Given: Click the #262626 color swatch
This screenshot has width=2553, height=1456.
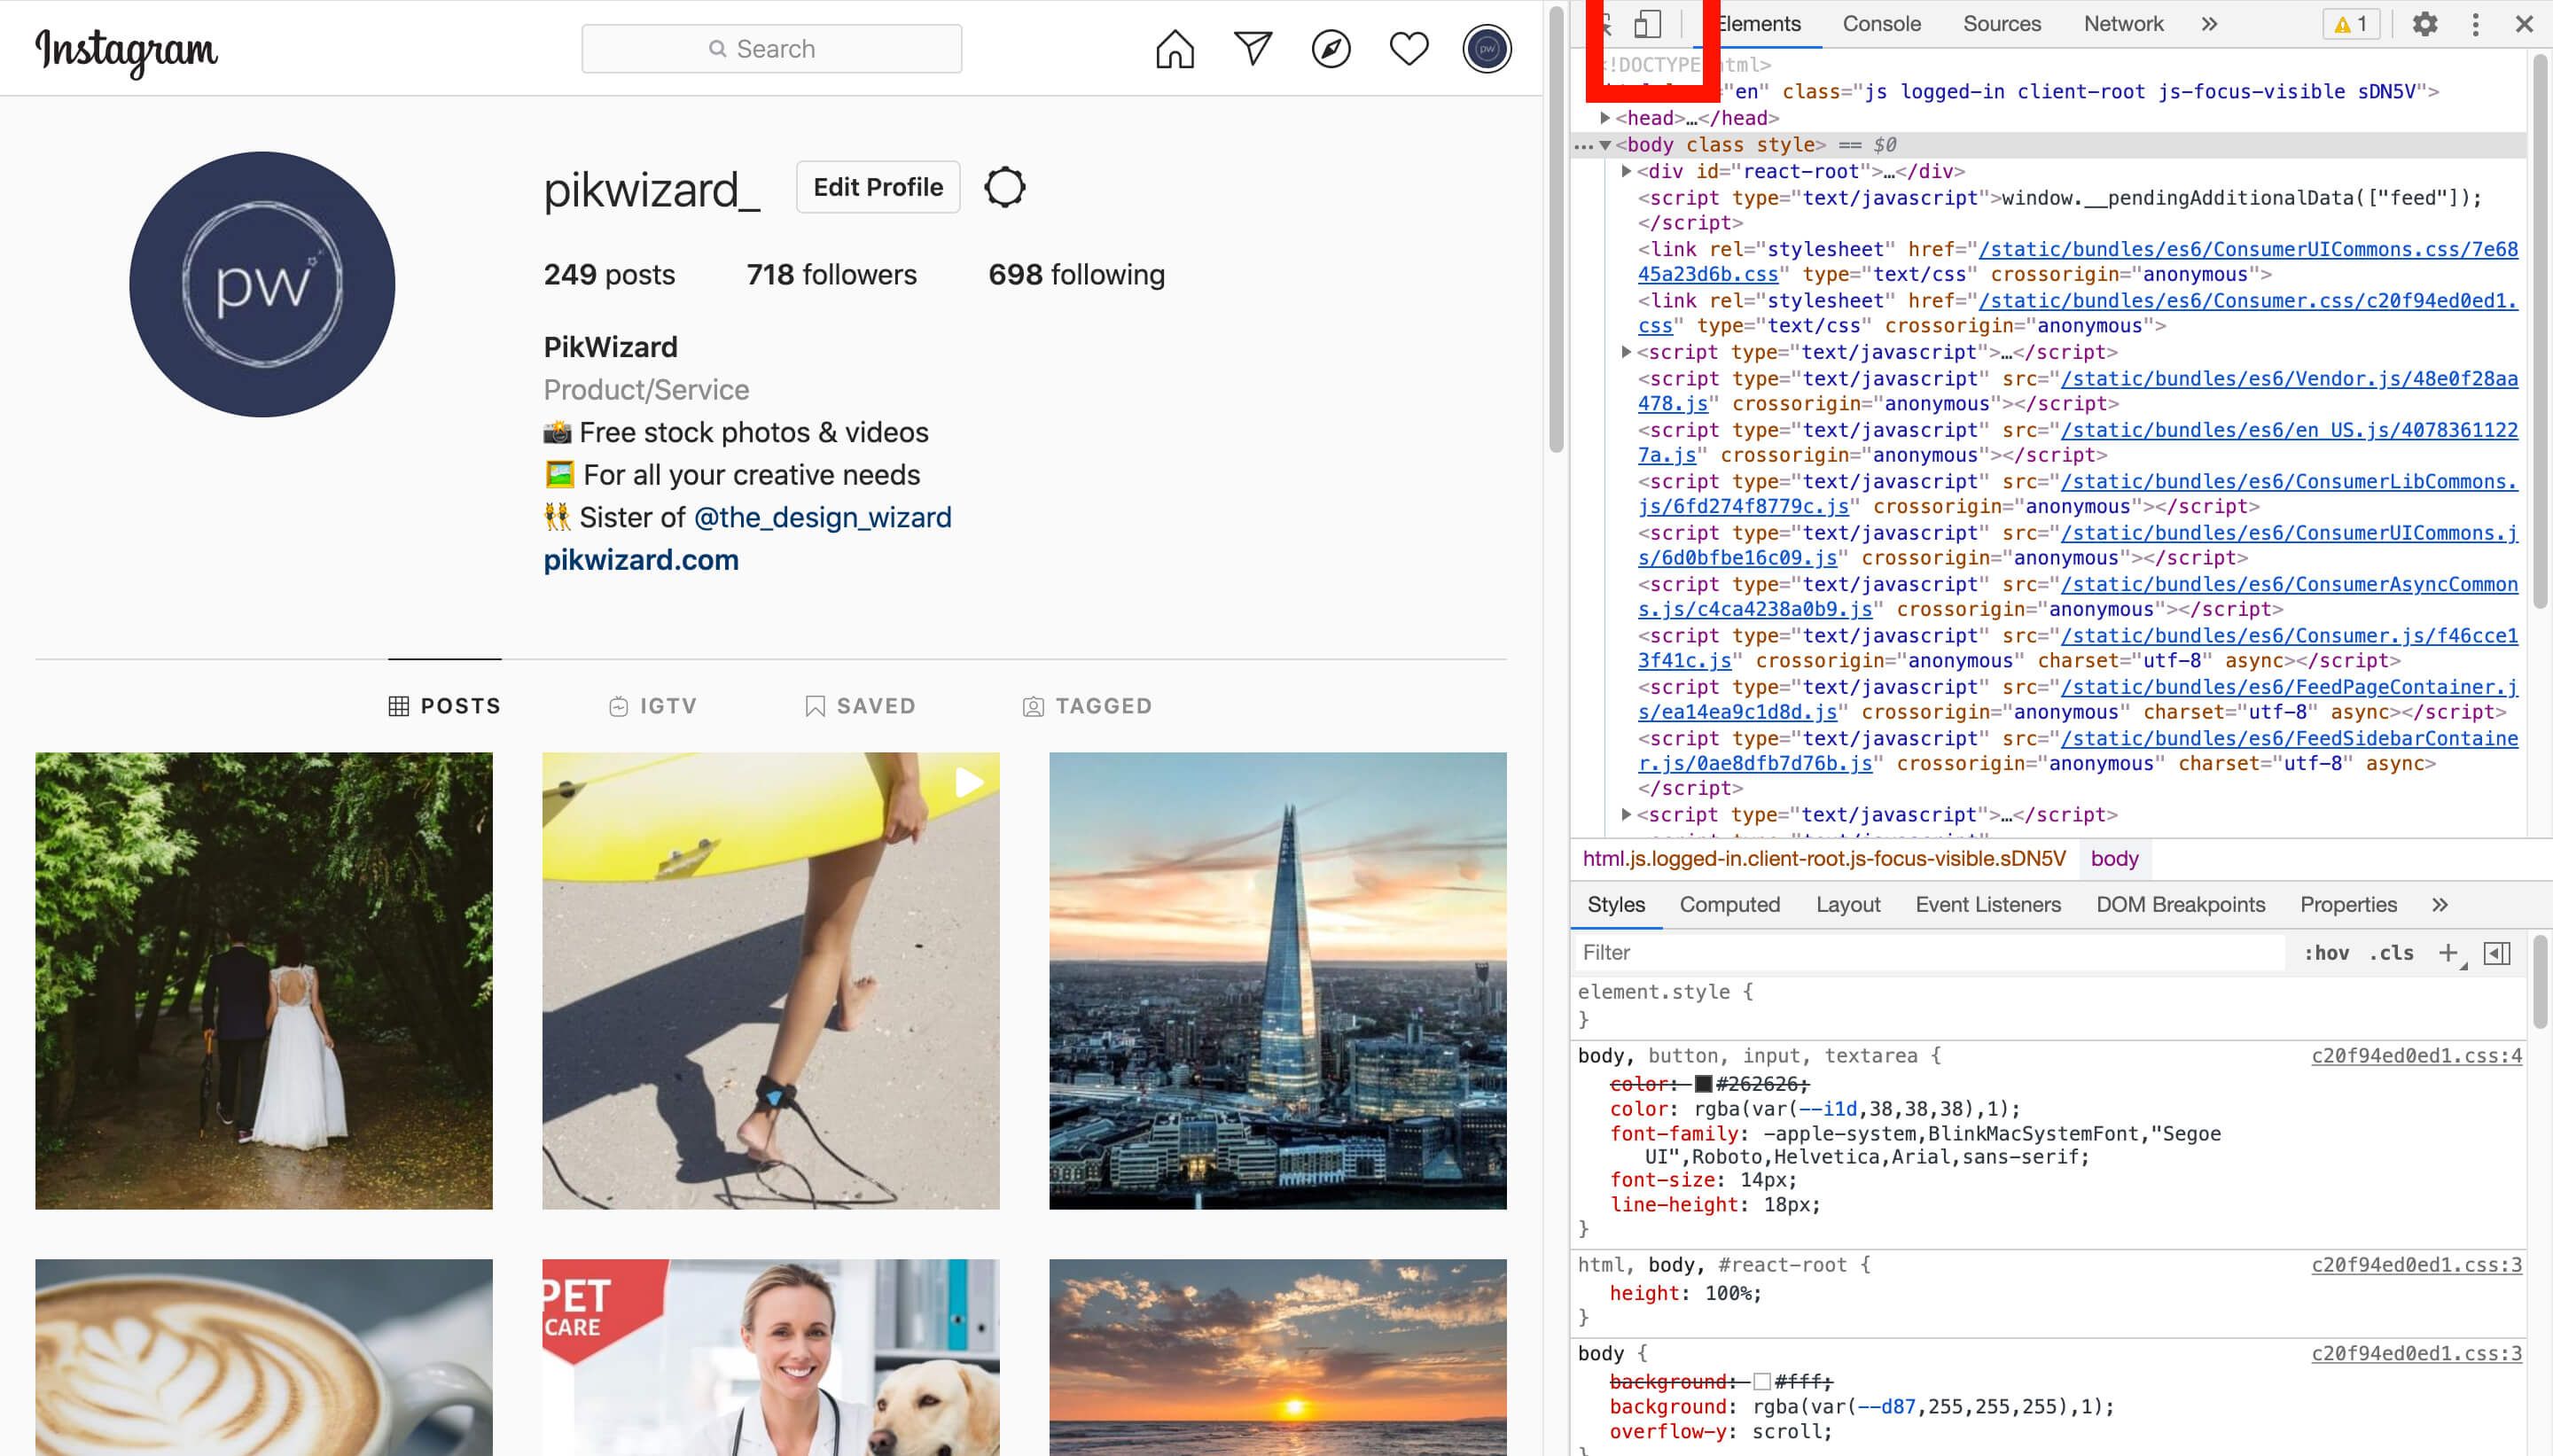Looking at the screenshot, I should coord(1703,1084).
